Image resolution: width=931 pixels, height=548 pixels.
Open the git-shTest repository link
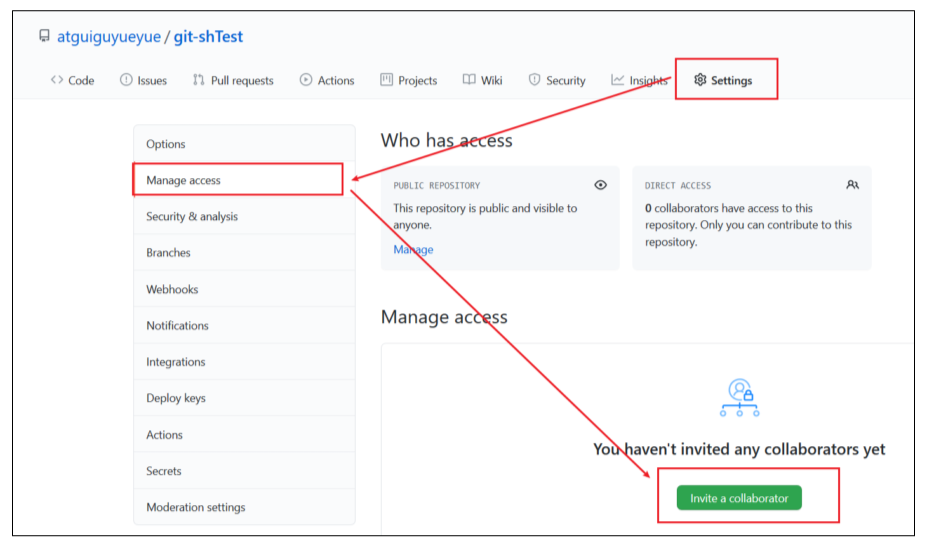point(208,37)
